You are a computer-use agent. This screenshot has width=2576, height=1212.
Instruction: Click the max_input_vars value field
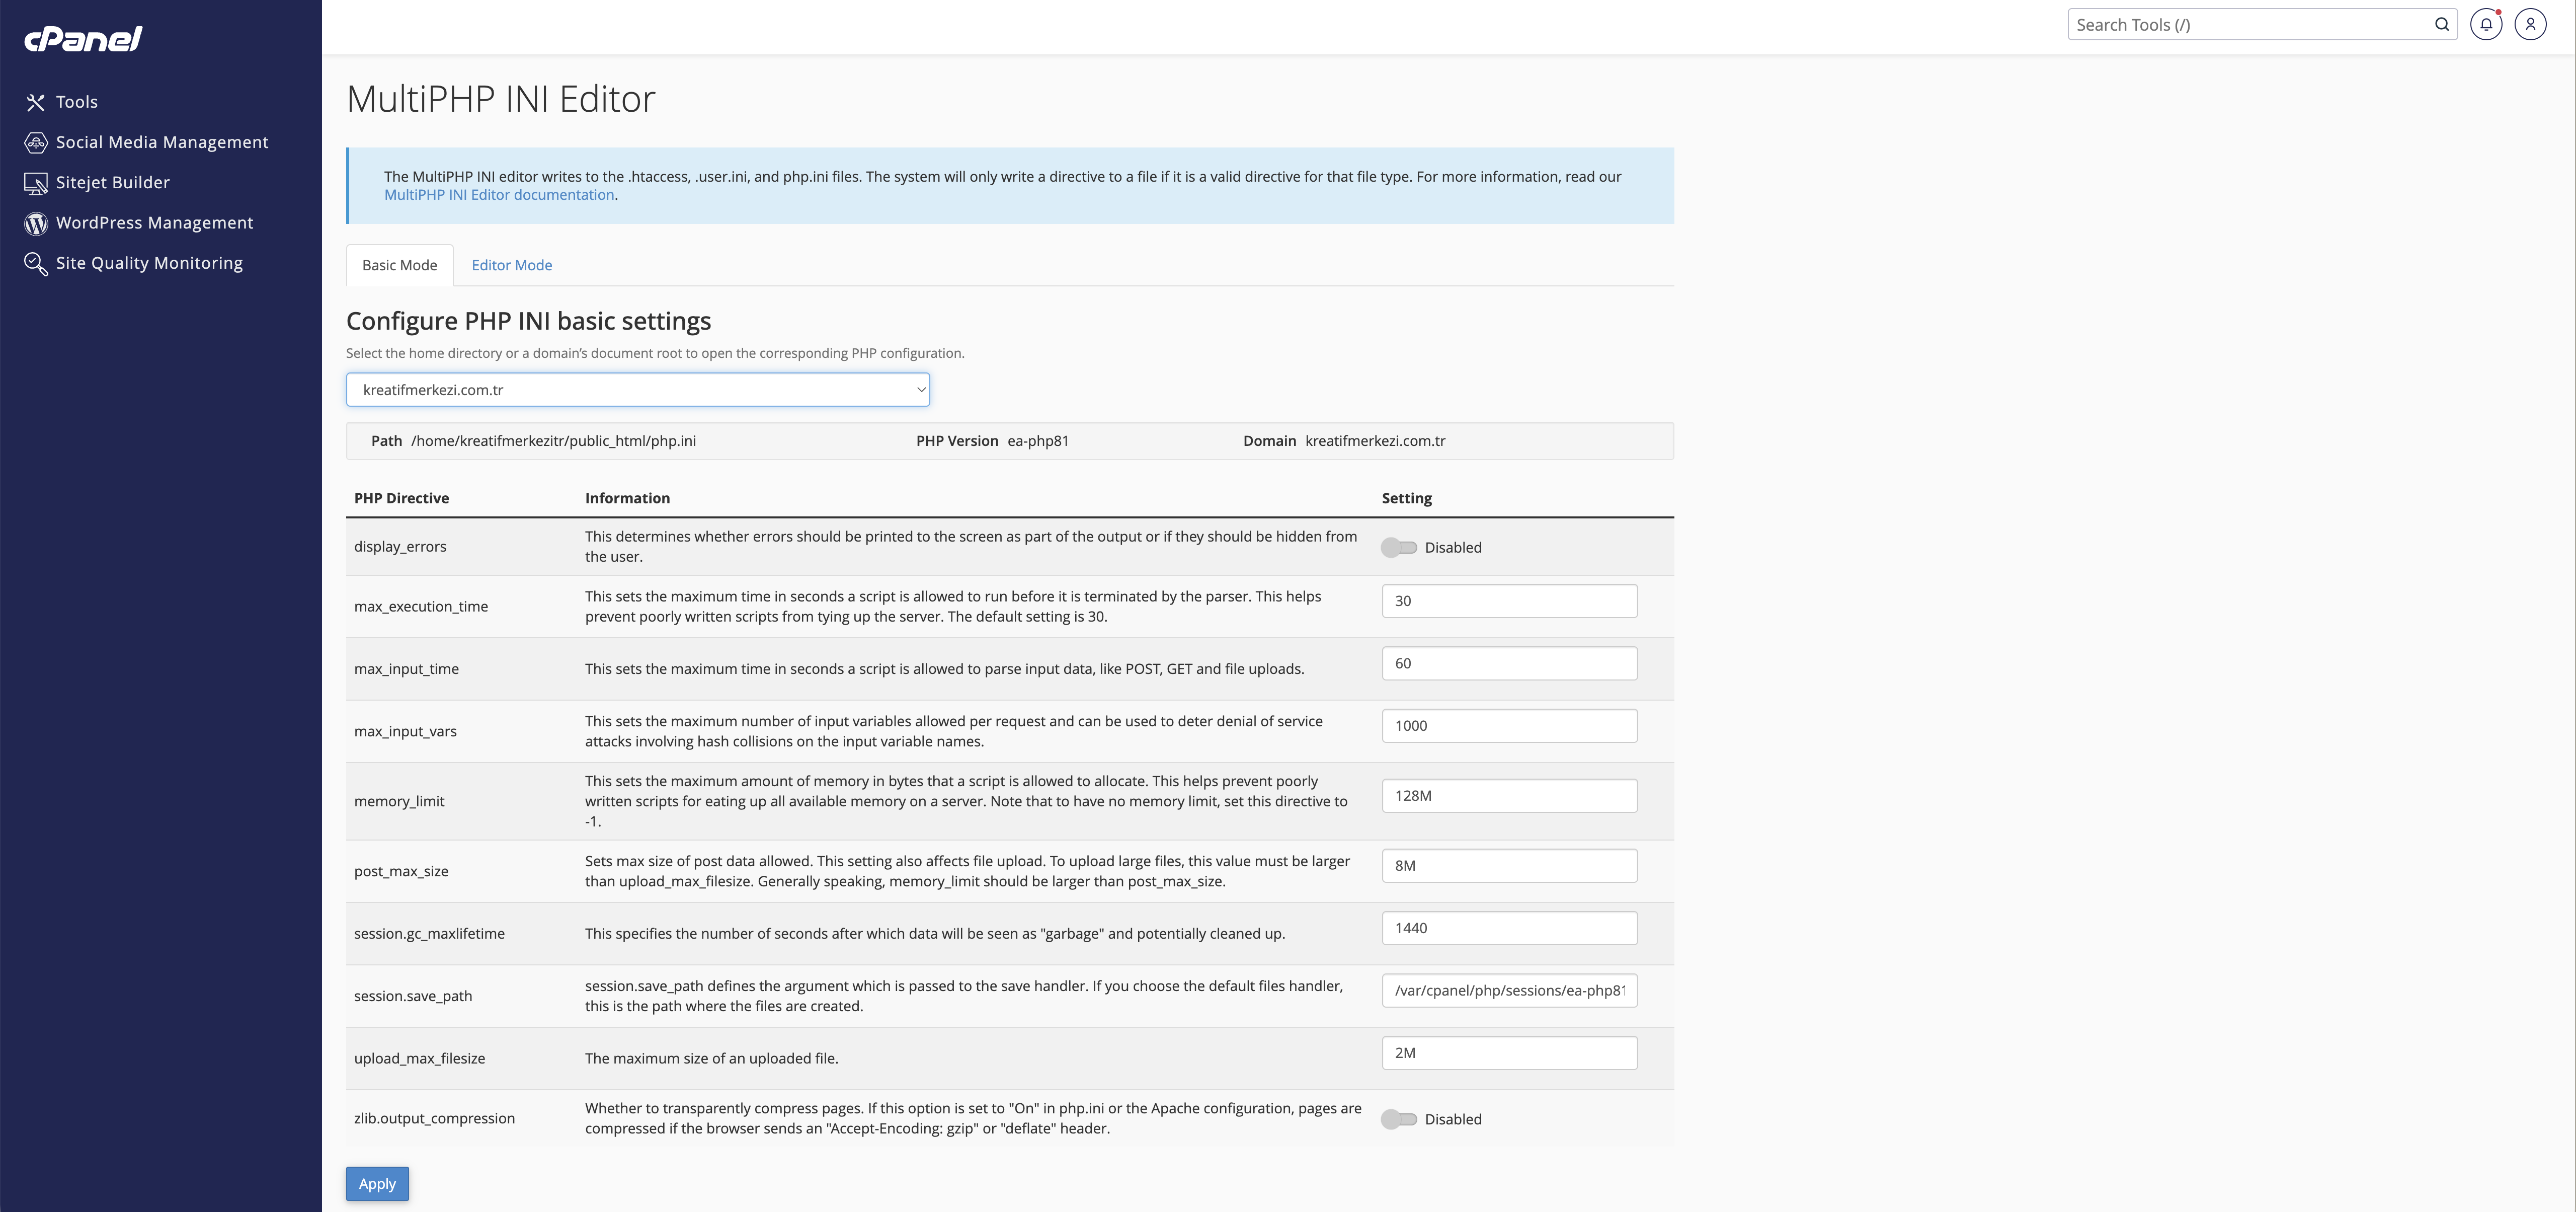[1509, 726]
